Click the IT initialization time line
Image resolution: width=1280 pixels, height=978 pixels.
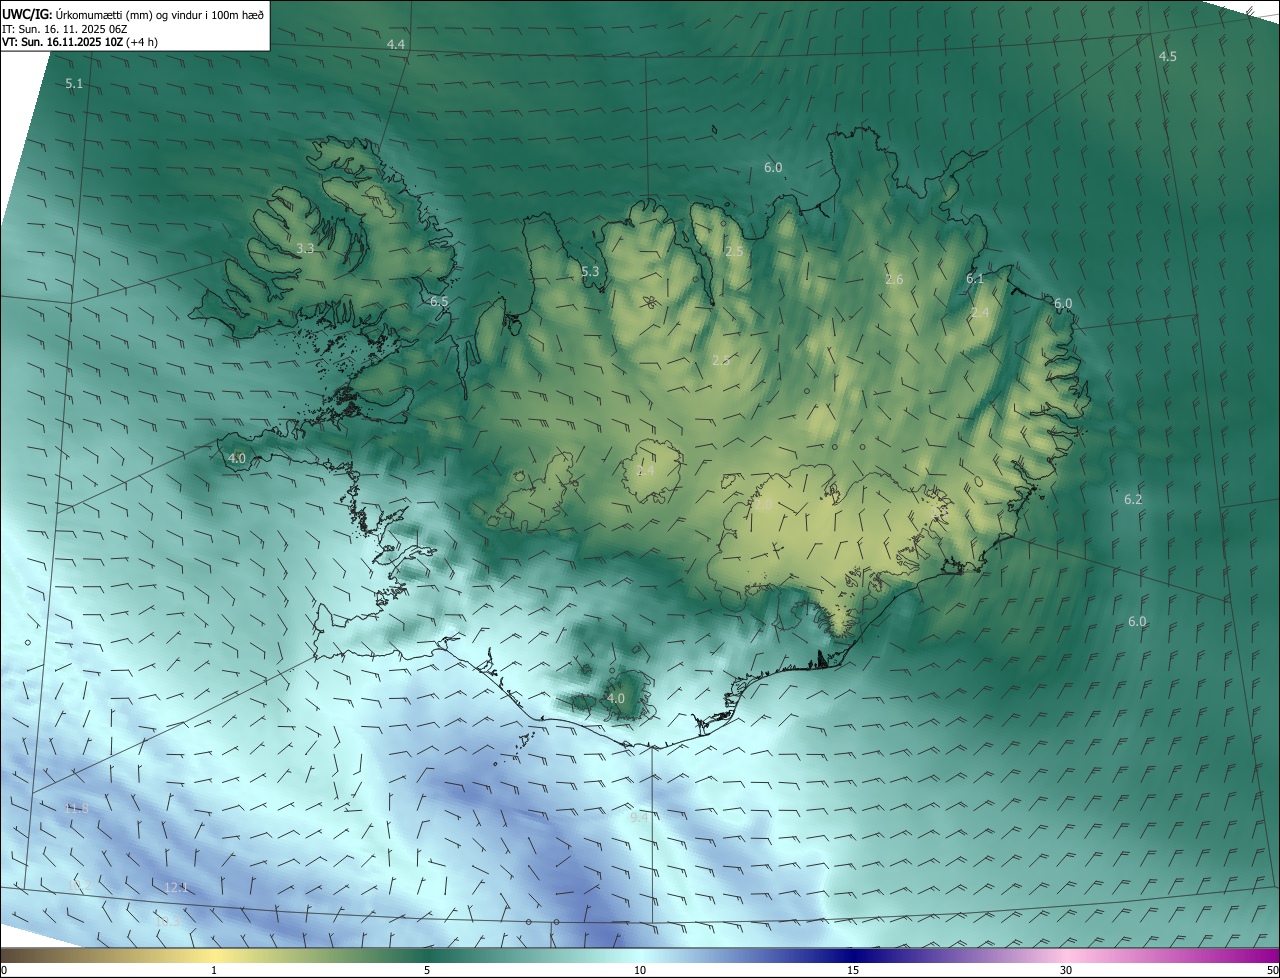[x=64, y=28]
